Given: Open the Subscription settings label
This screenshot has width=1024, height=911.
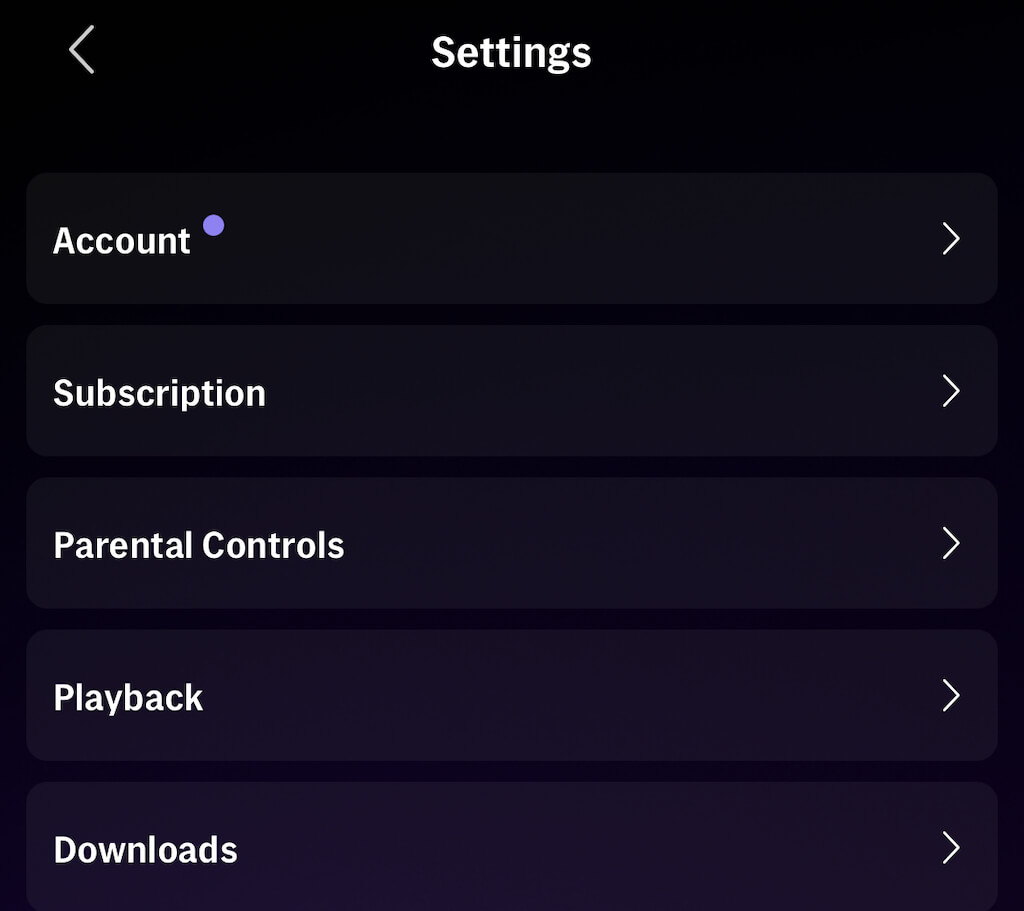Looking at the screenshot, I should pos(159,393).
